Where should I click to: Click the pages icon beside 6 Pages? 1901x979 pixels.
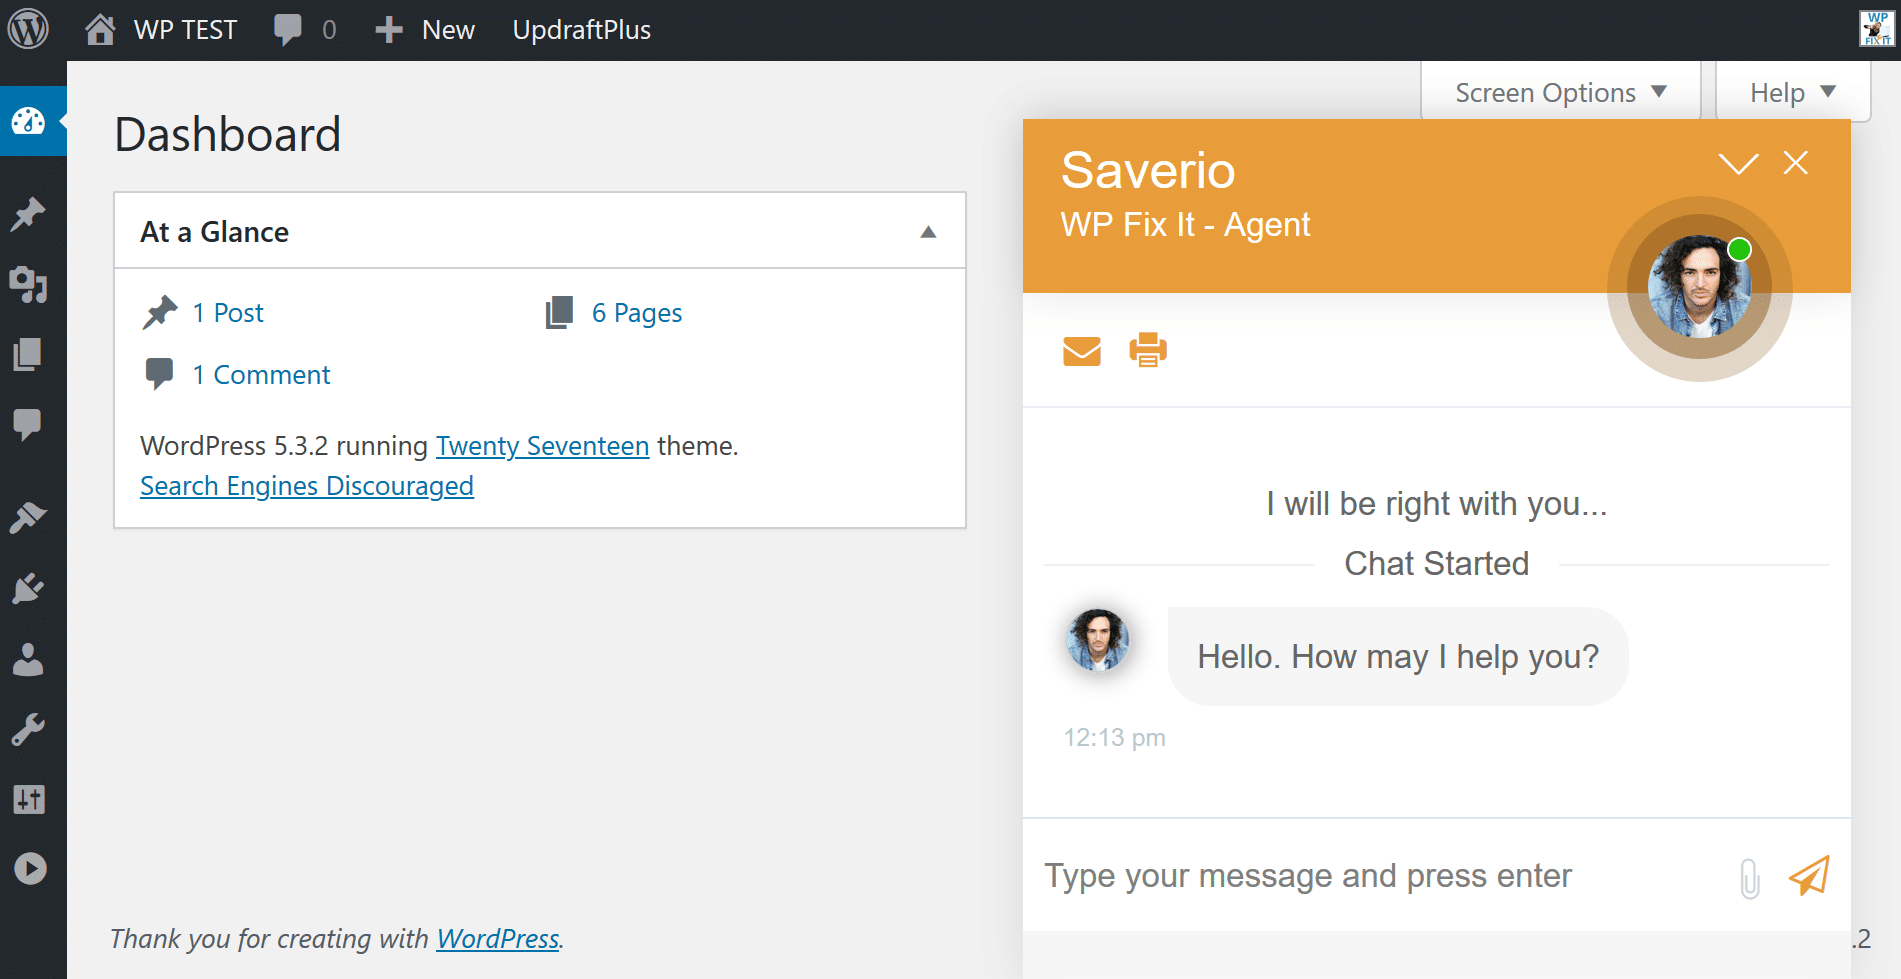560,313
